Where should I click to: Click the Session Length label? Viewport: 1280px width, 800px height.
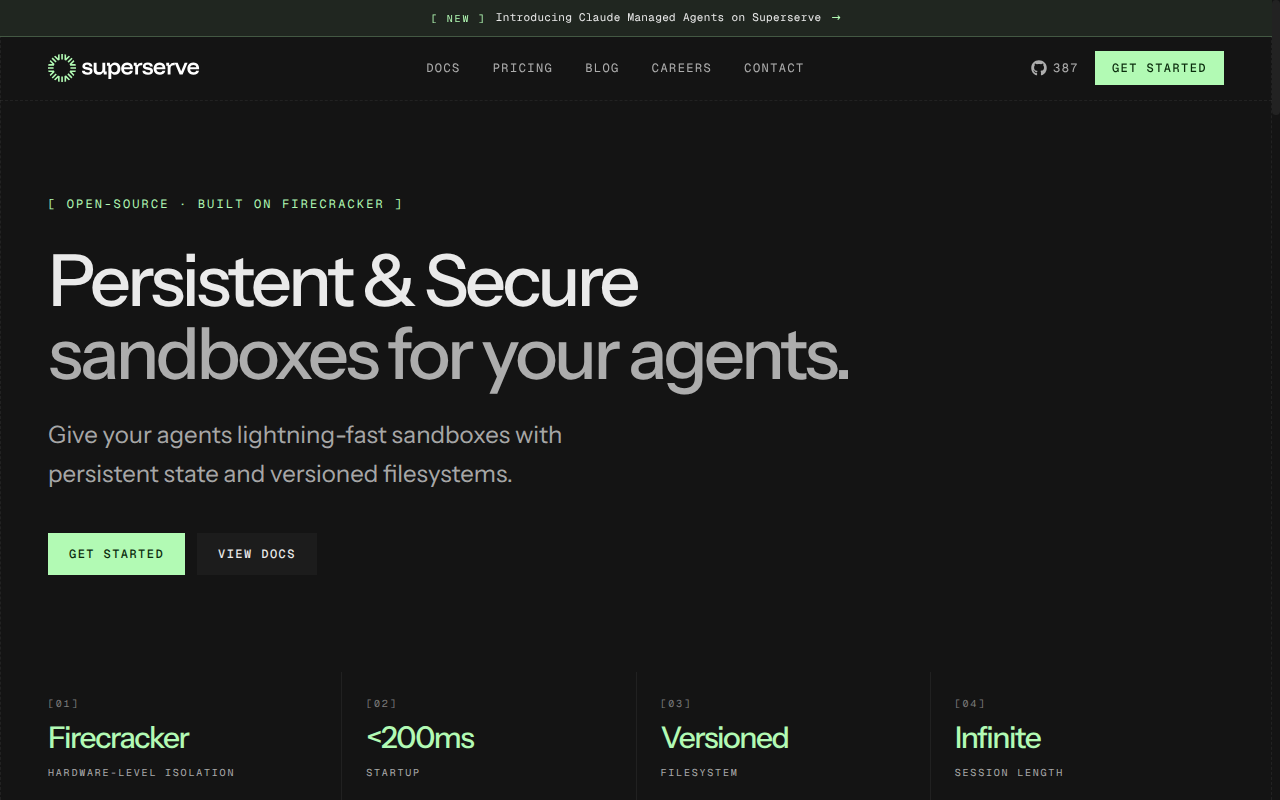[x=1009, y=773]
